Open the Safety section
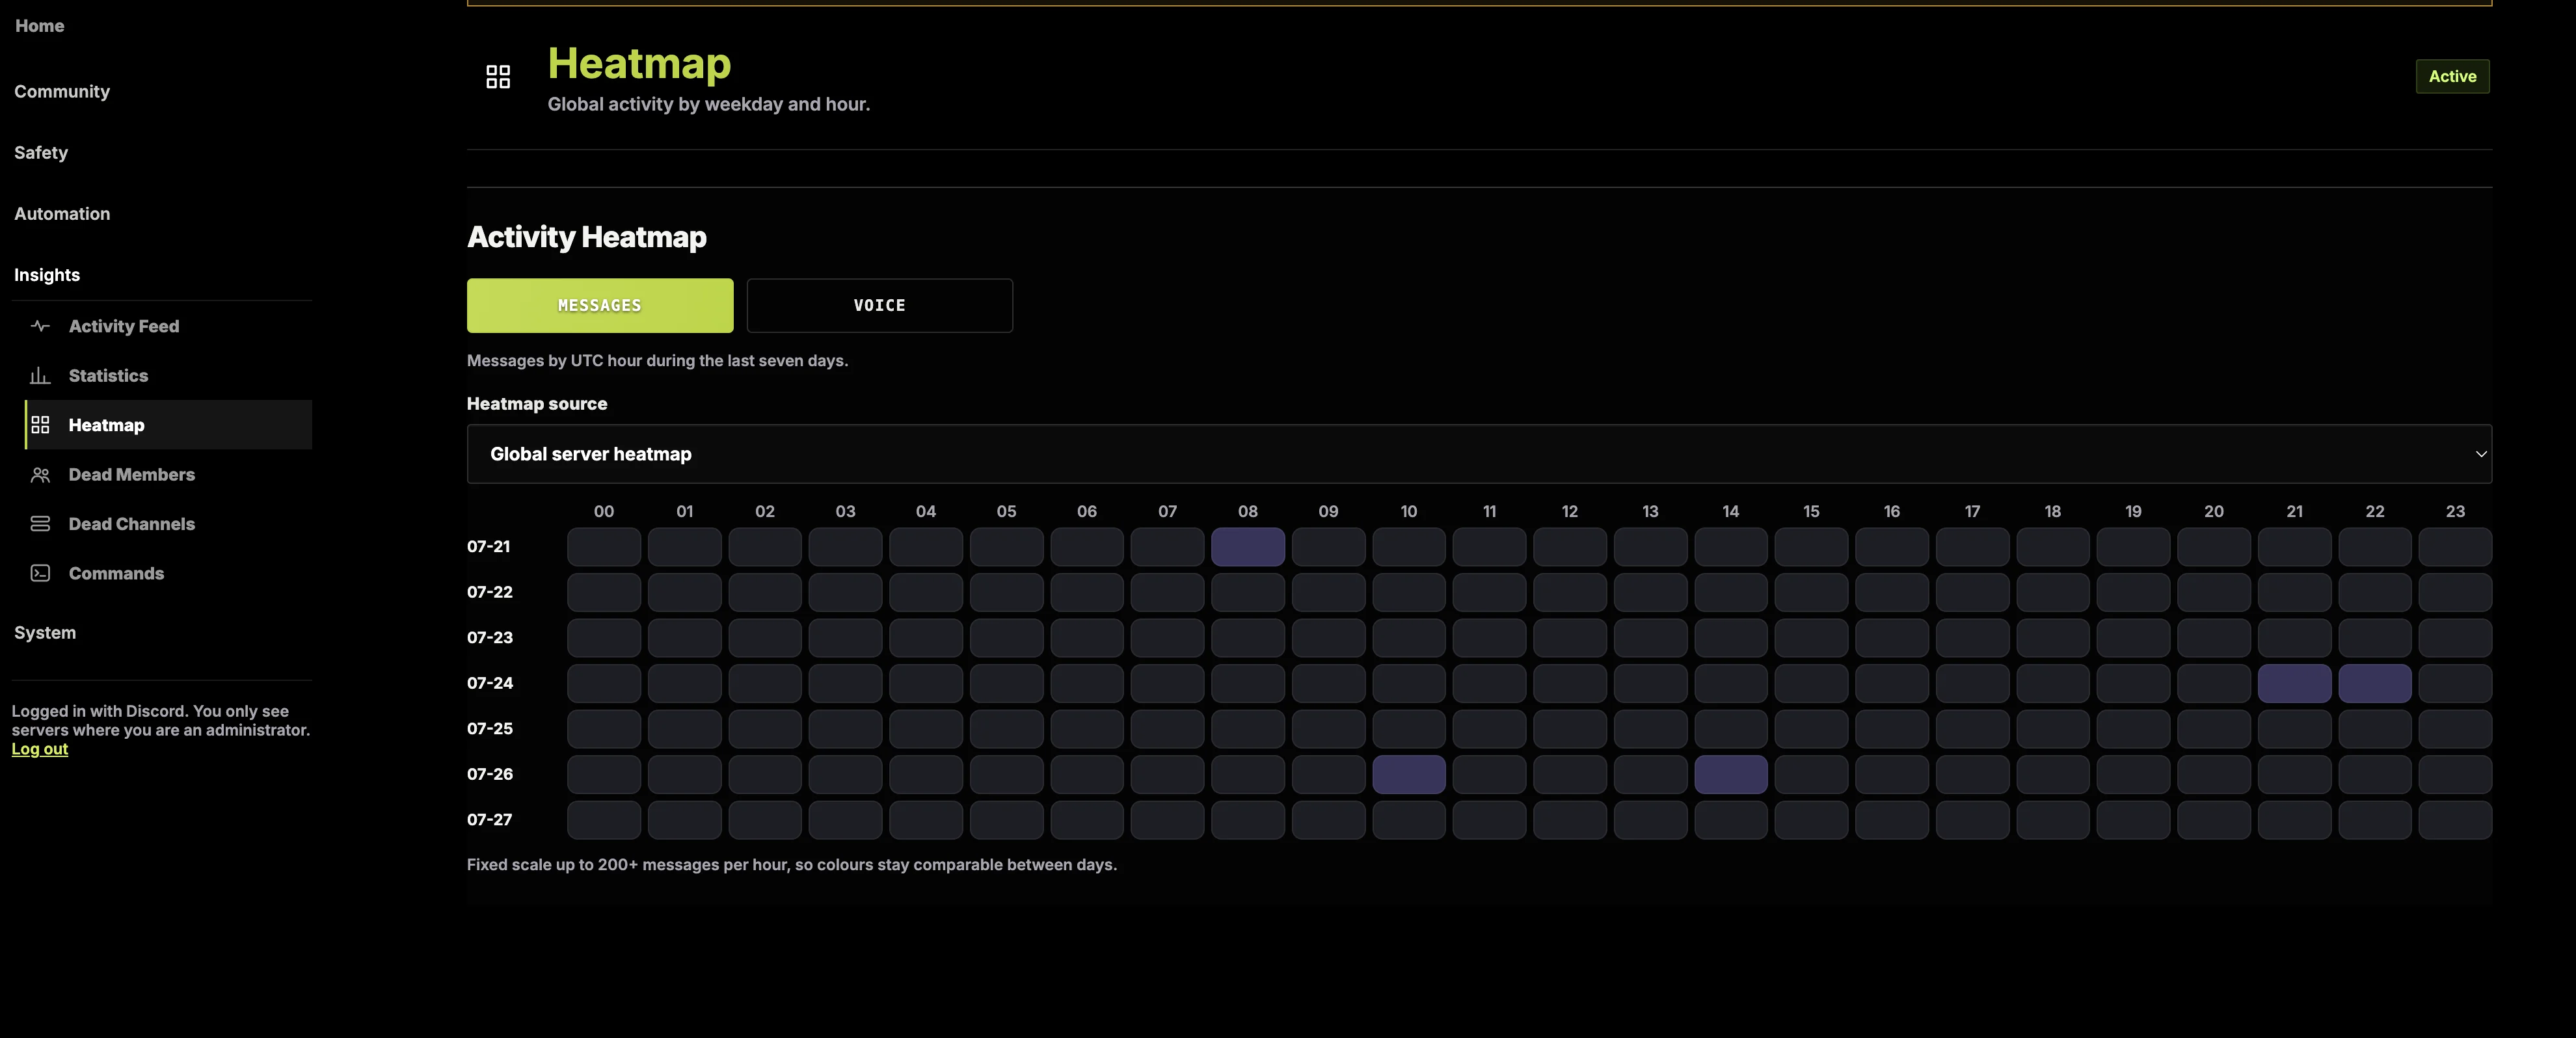 click(41, 152)
